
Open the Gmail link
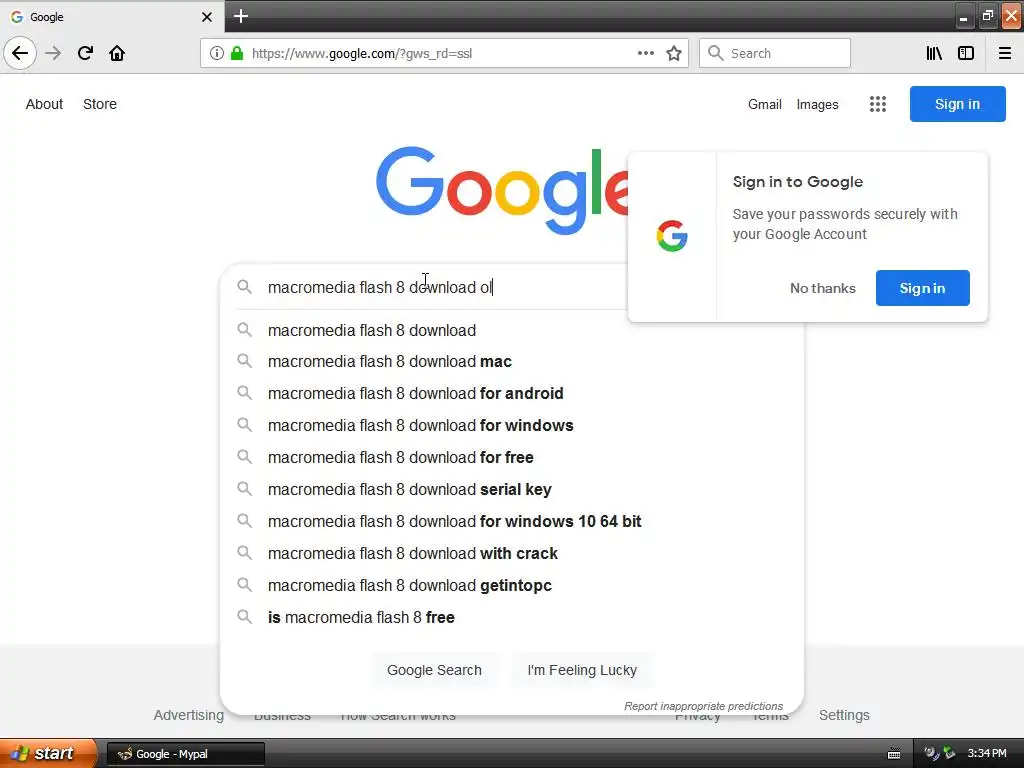pyautogui.click(x=765, y=104)
